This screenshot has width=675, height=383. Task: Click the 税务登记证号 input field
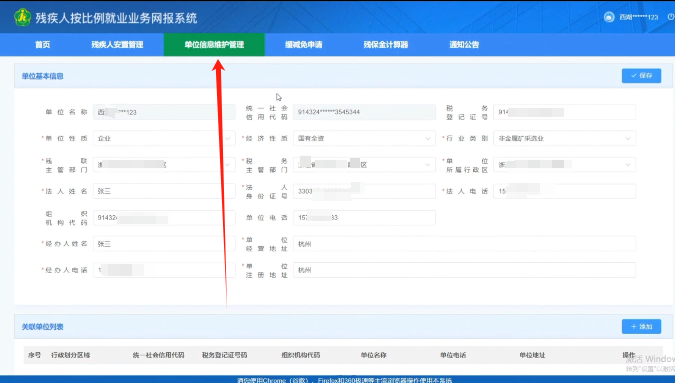tap(564, 112)
